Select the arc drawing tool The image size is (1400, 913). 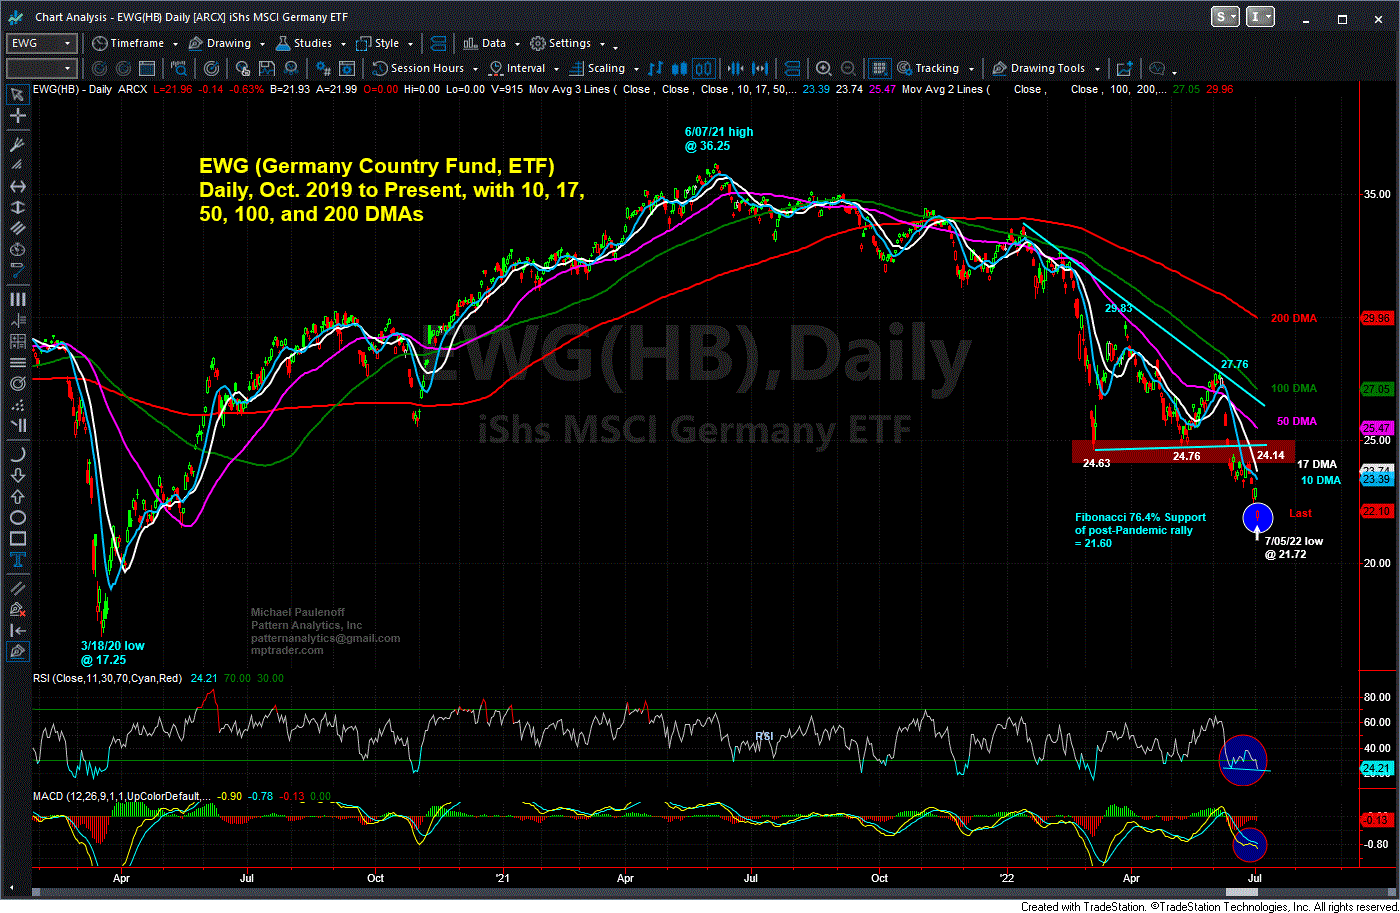coord(17,455)
